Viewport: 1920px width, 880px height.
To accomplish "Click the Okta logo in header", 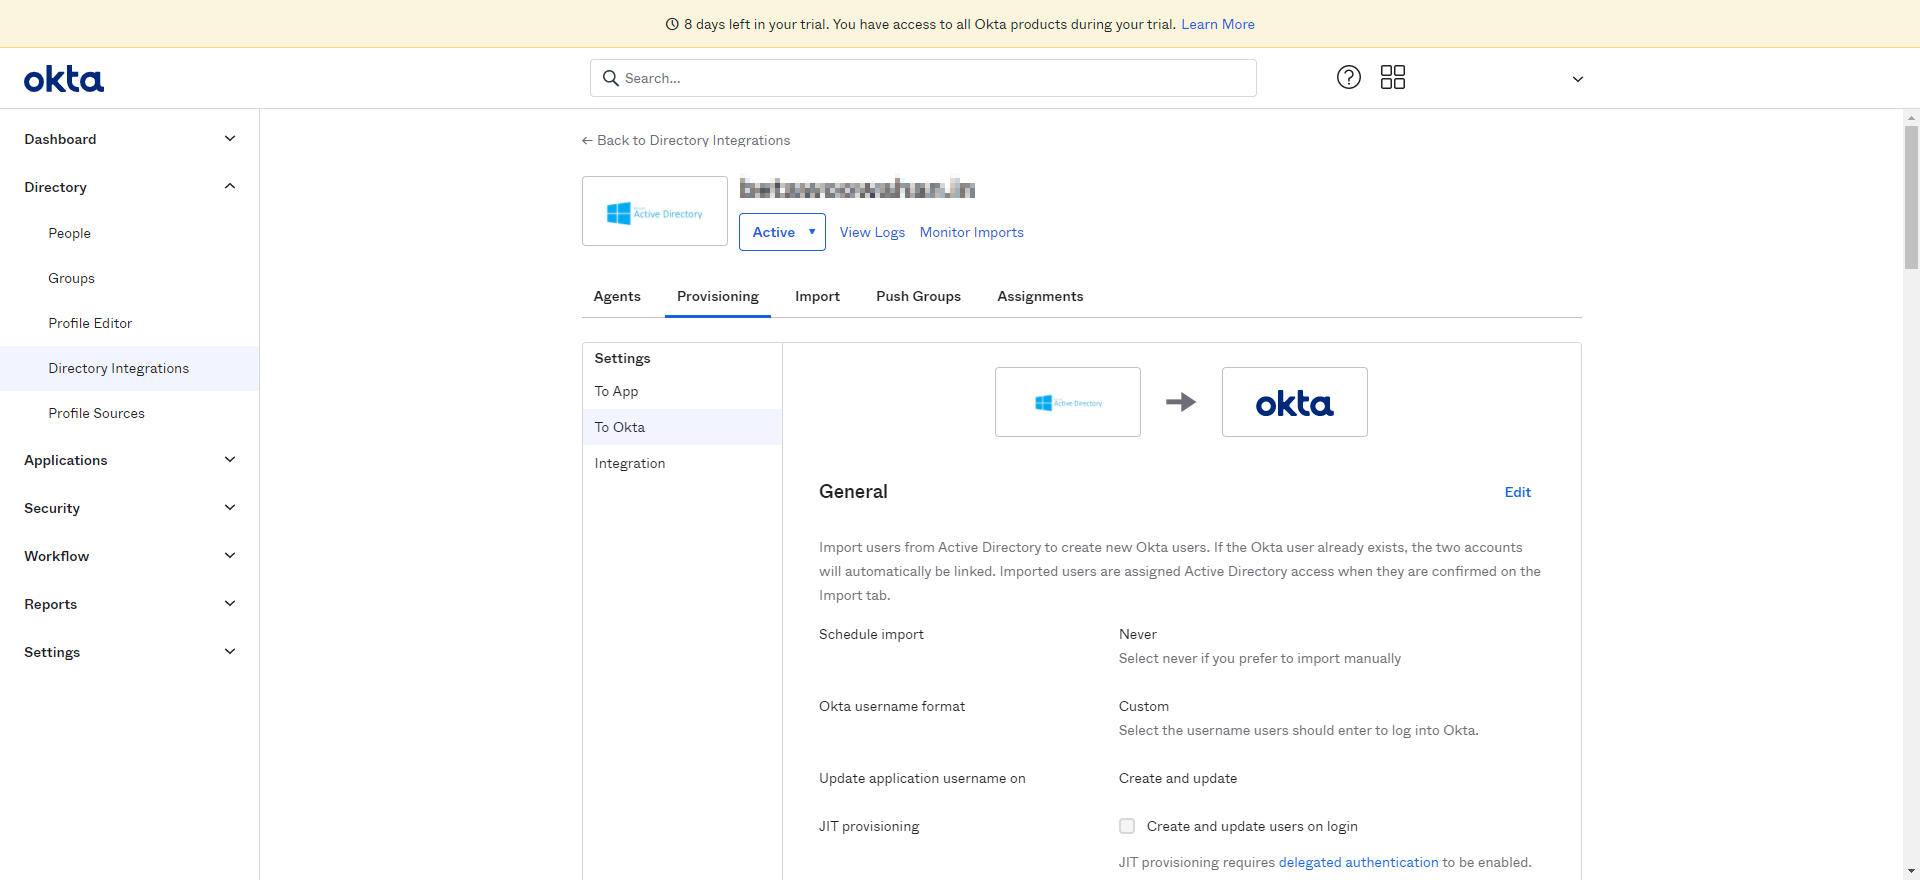I will 64,79.
